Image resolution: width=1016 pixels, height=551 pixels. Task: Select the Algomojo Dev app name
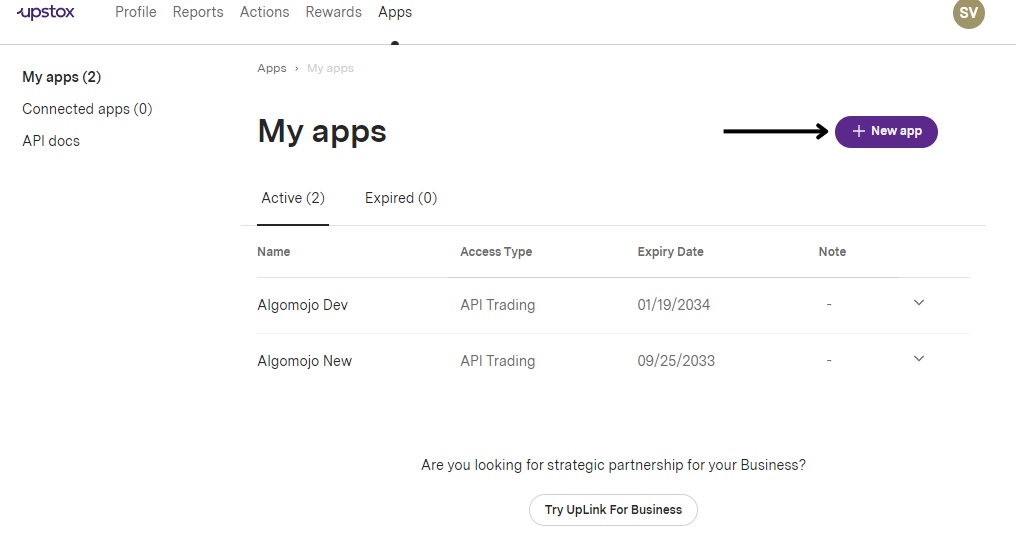tap(303, 305)
